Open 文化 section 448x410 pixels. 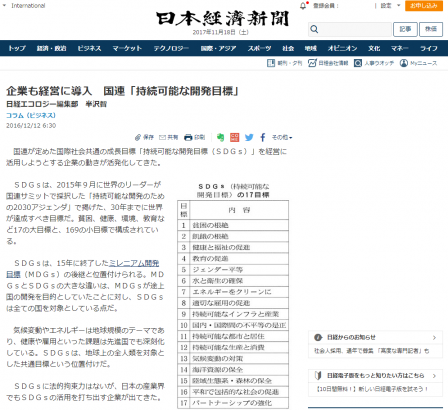pyautogui.click(x=374, y=48)
